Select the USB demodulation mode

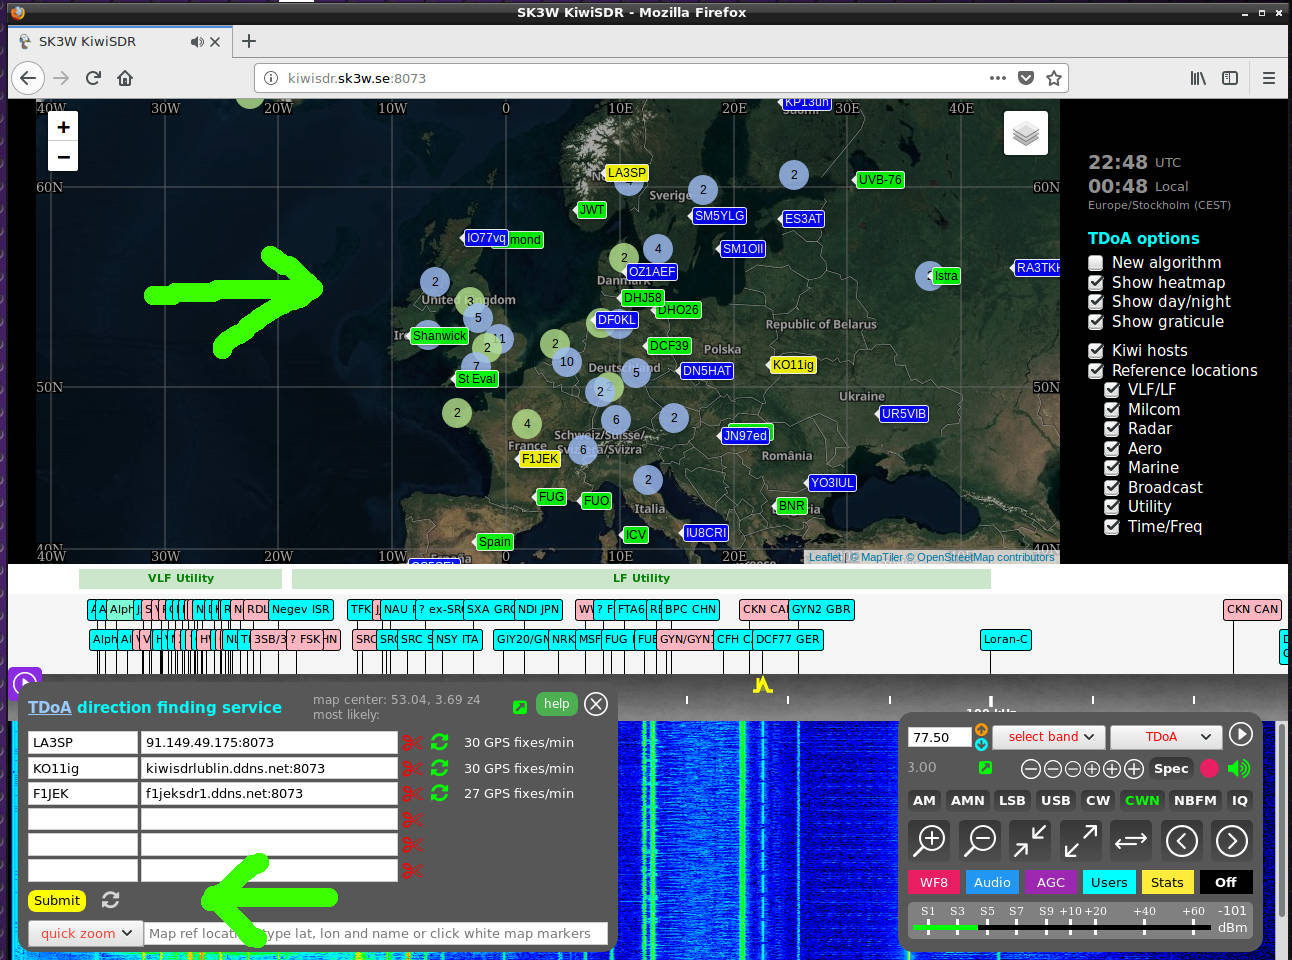[1055, 800]
